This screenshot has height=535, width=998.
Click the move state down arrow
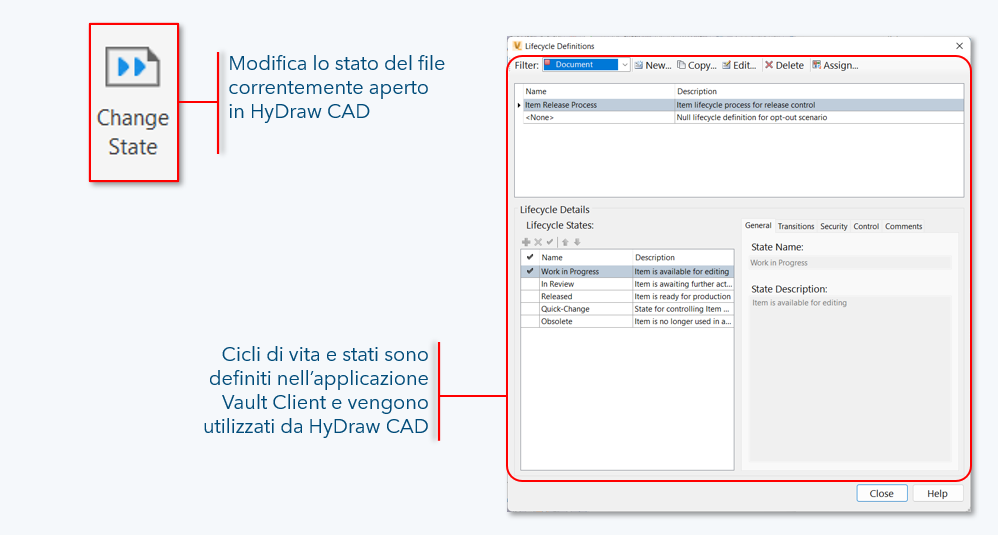pos(577,242)
